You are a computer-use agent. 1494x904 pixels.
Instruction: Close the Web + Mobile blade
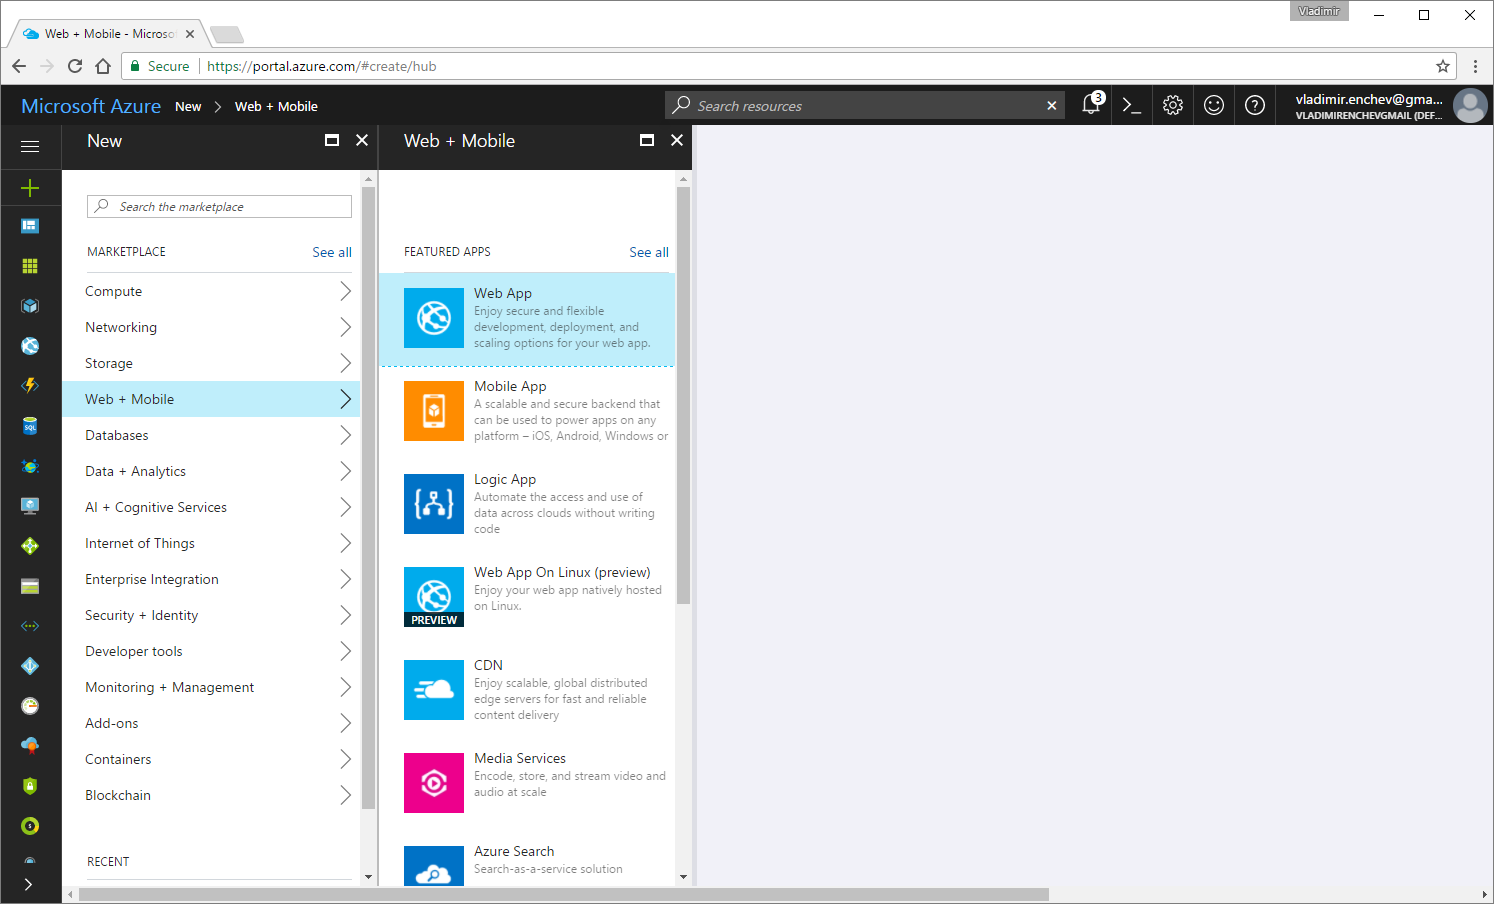(677, 140)
